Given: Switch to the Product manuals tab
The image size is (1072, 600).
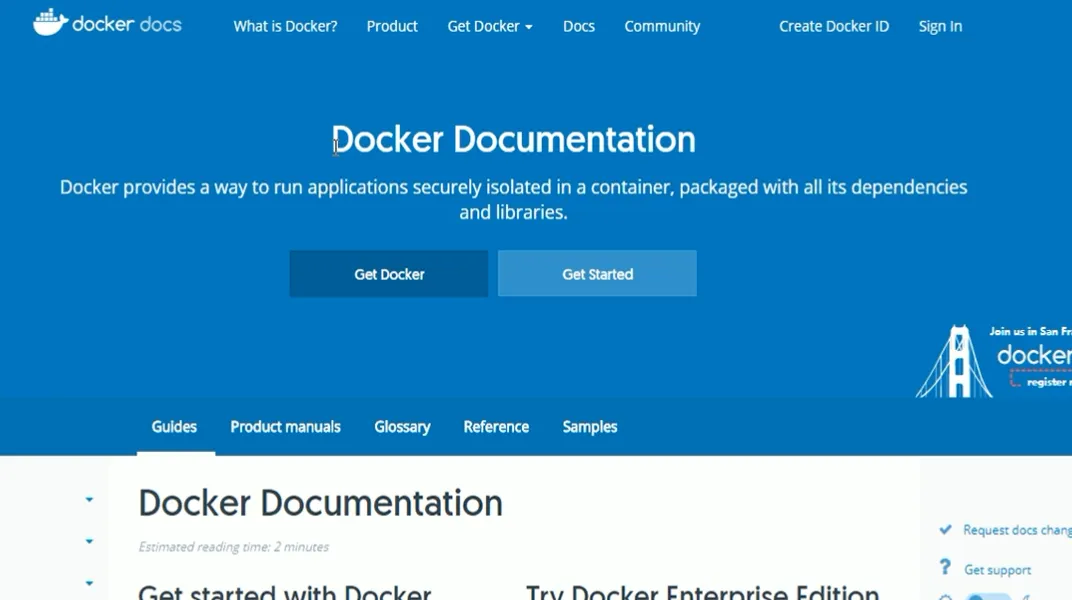Looking at the screenshot, I should coord(285,426).
